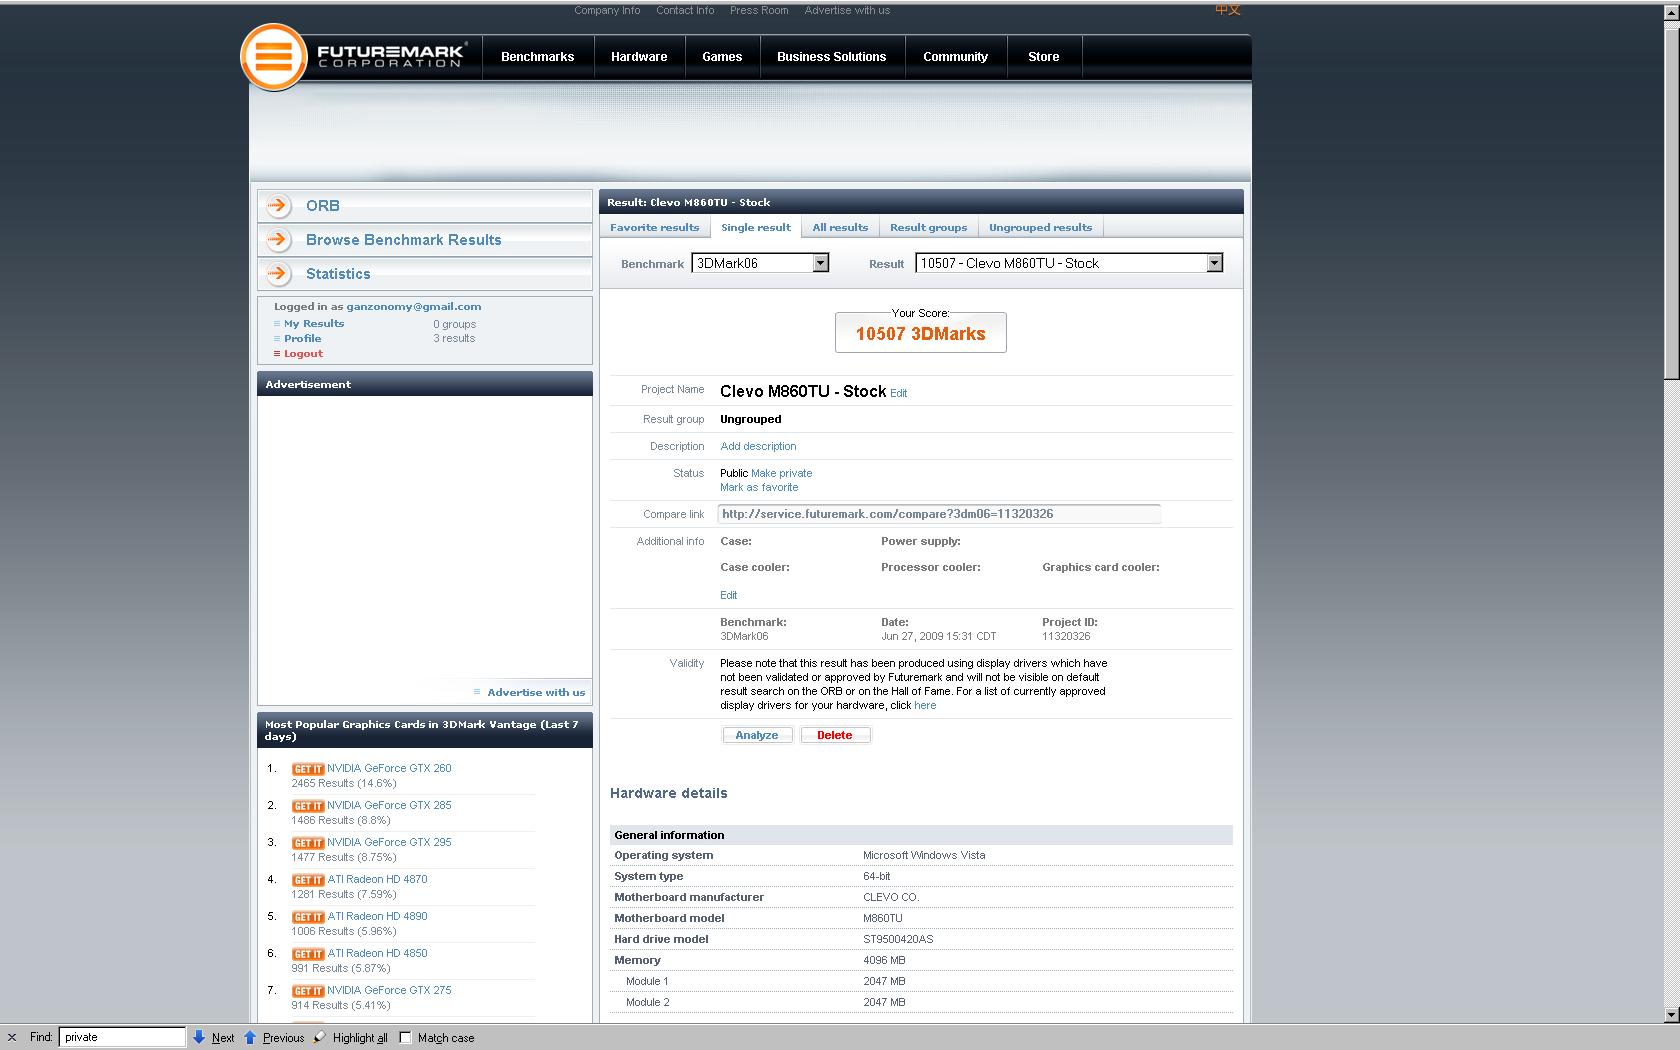The height and width of the screenshot is (1050, 1680).
Task: Click the Futuremark orange logo icon
Action: [x=274, y=57]
